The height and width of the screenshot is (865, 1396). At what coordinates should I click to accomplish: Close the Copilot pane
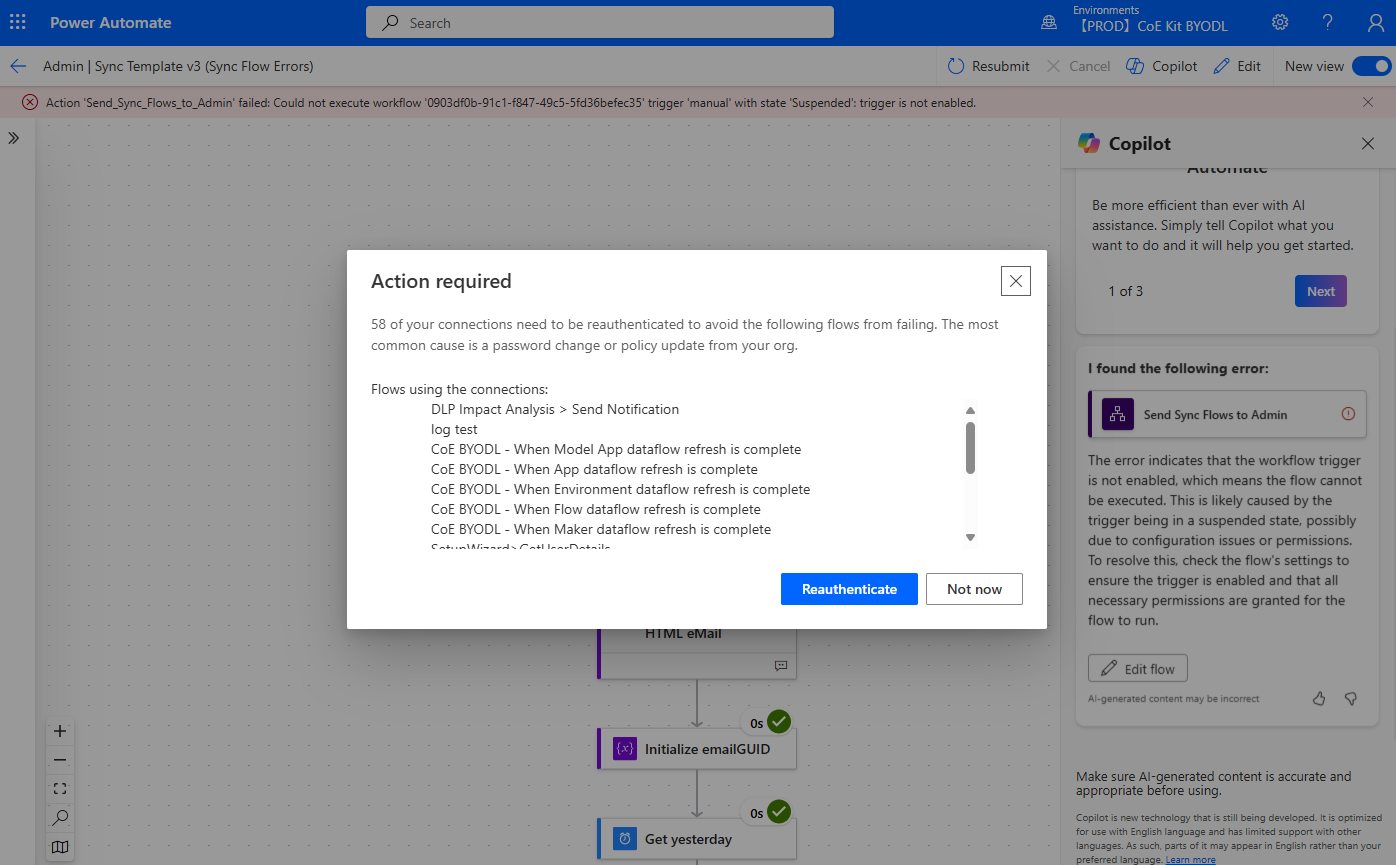coord(1368,144)
